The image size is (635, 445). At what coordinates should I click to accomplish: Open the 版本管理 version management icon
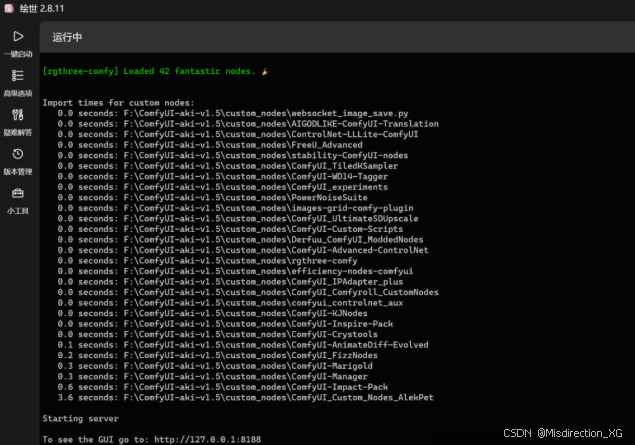[x=18, y=154]
